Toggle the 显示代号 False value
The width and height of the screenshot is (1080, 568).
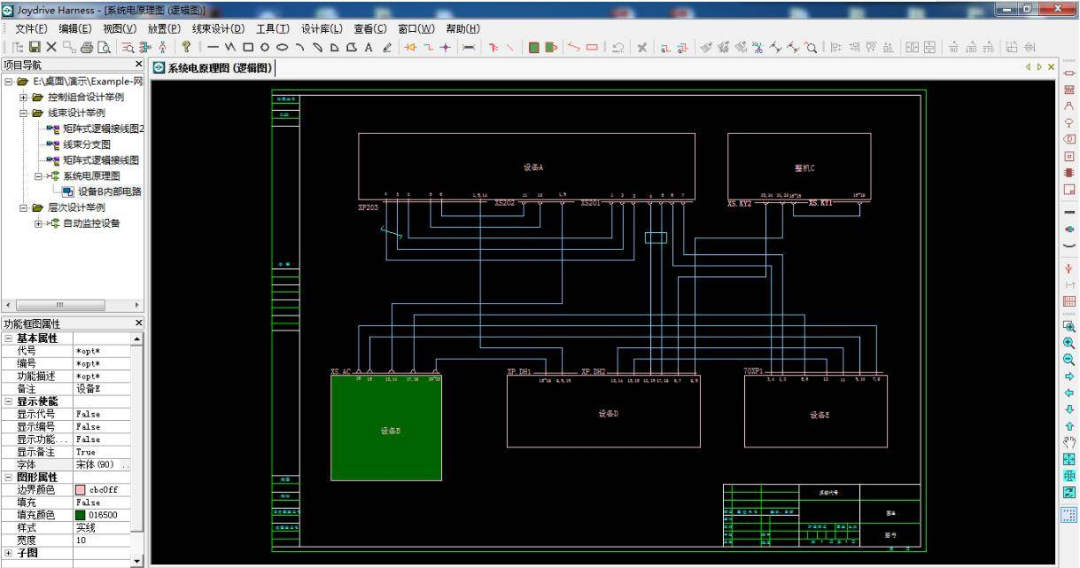(88, 413)
